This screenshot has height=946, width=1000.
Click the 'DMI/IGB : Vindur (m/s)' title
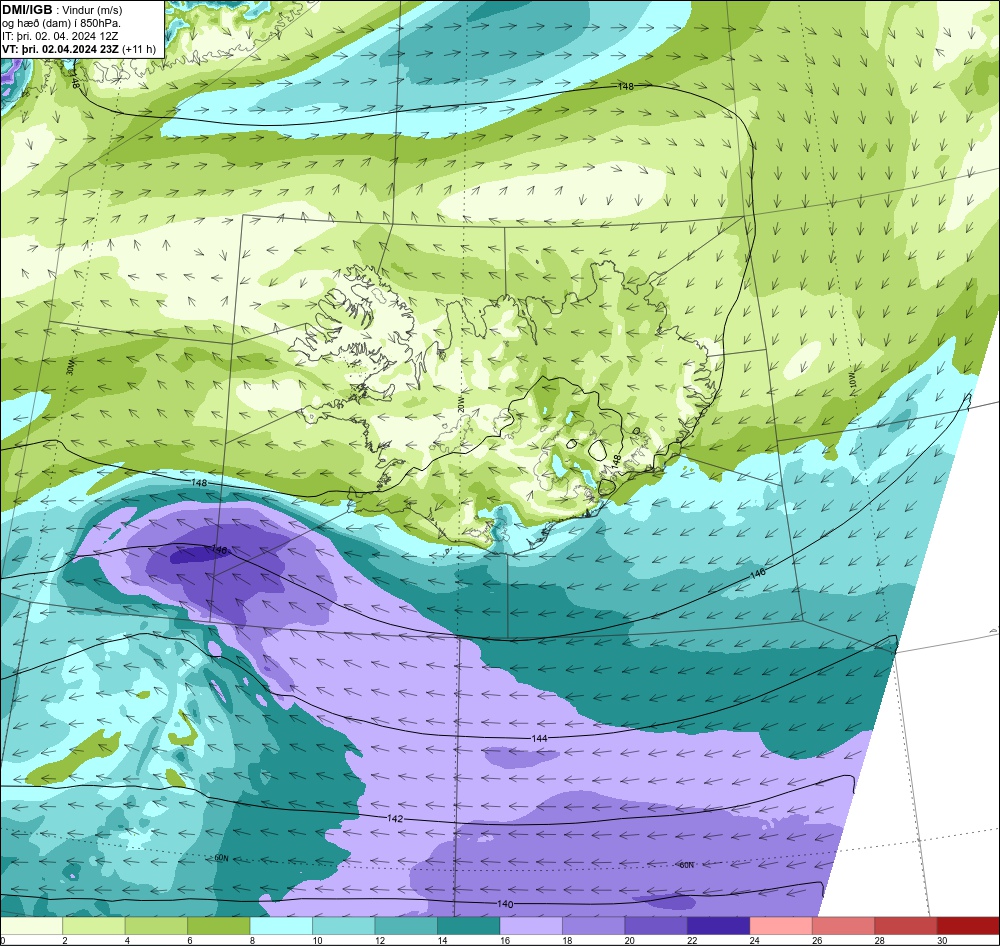coord(62,10)
